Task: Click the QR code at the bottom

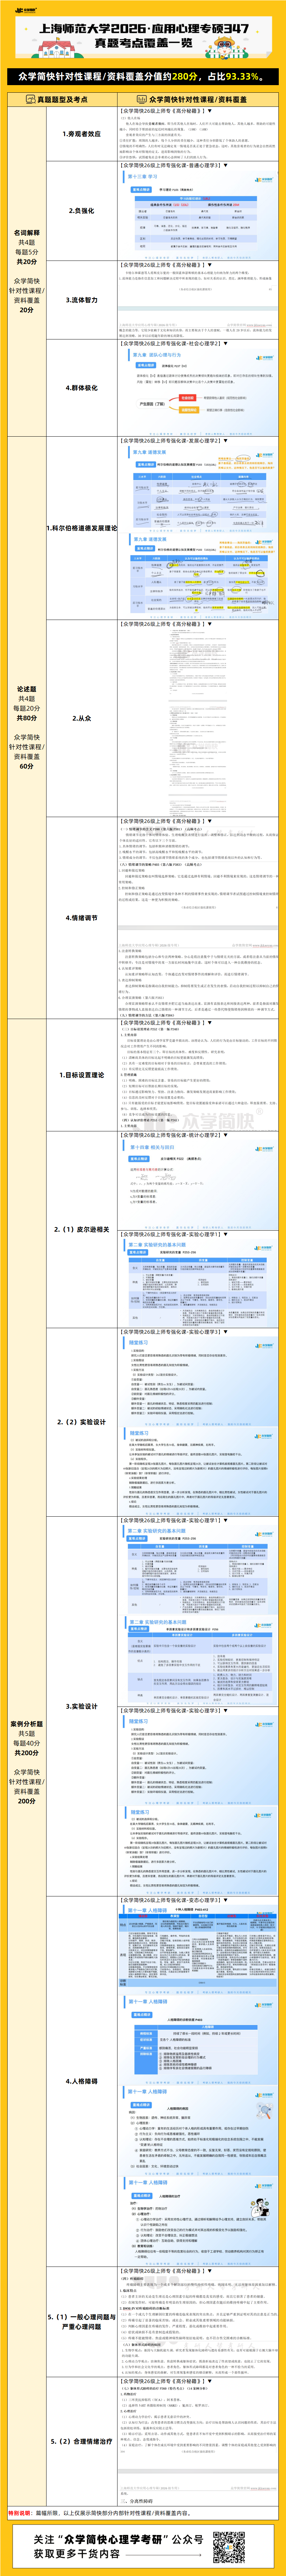Action: (228, 2545)
